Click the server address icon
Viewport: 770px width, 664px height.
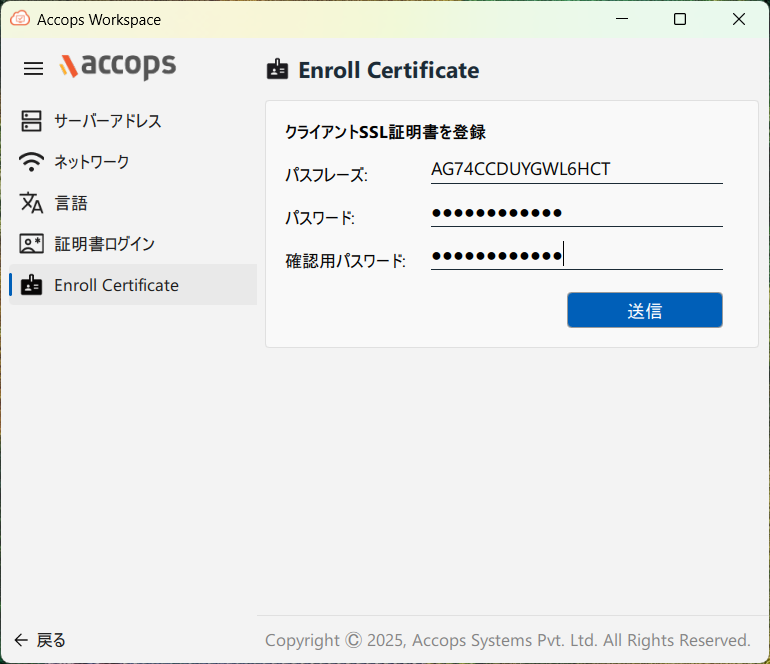coord(31,121)
